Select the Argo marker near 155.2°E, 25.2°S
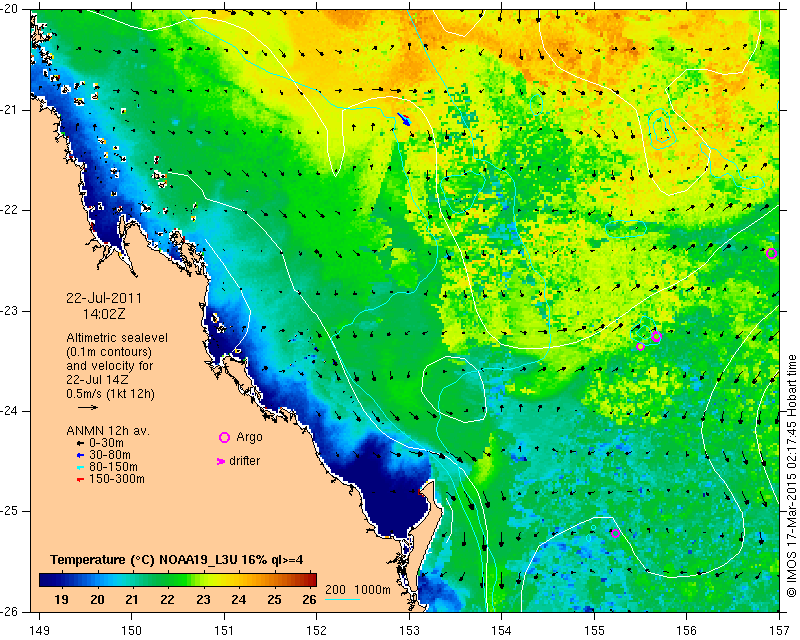The image size is (800, 640). click(615, 533)
